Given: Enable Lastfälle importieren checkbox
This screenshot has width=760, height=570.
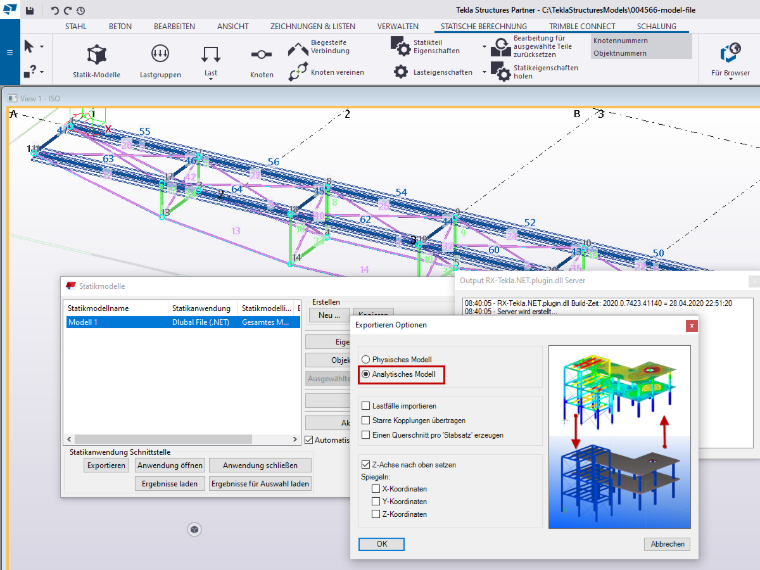Looking at the screenshot, I should 365,406.
